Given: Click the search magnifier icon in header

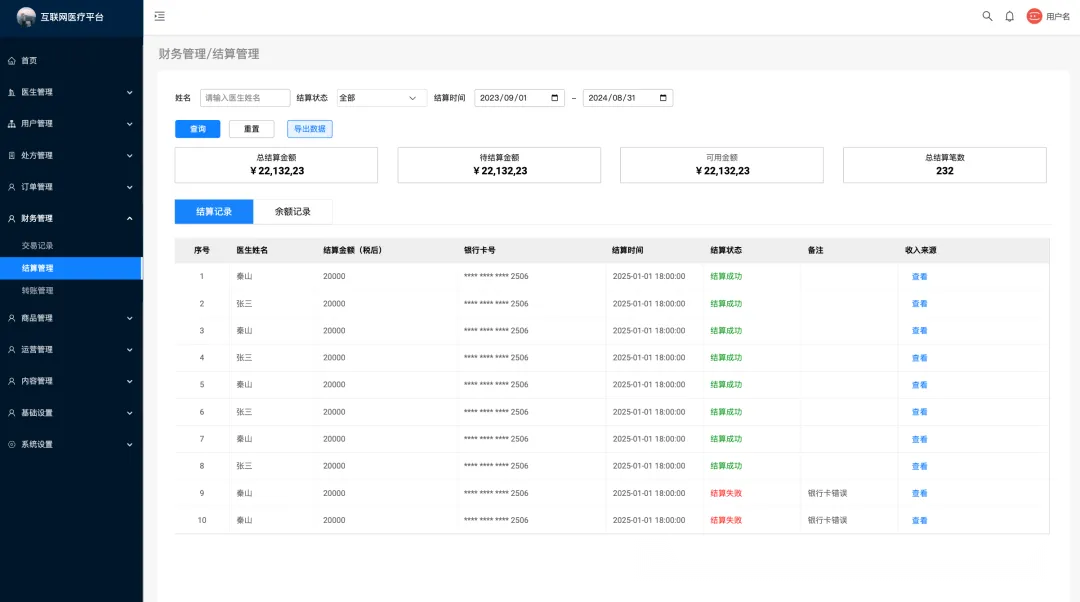Looking at the screenshot, I should 987,16.
